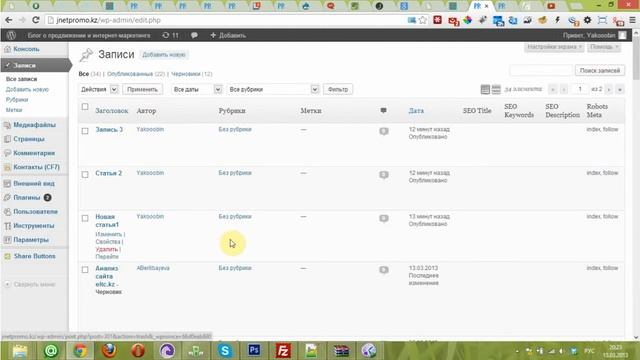Switch to list view mode icon
640x360 pixels.
click(x=485, y=89)
